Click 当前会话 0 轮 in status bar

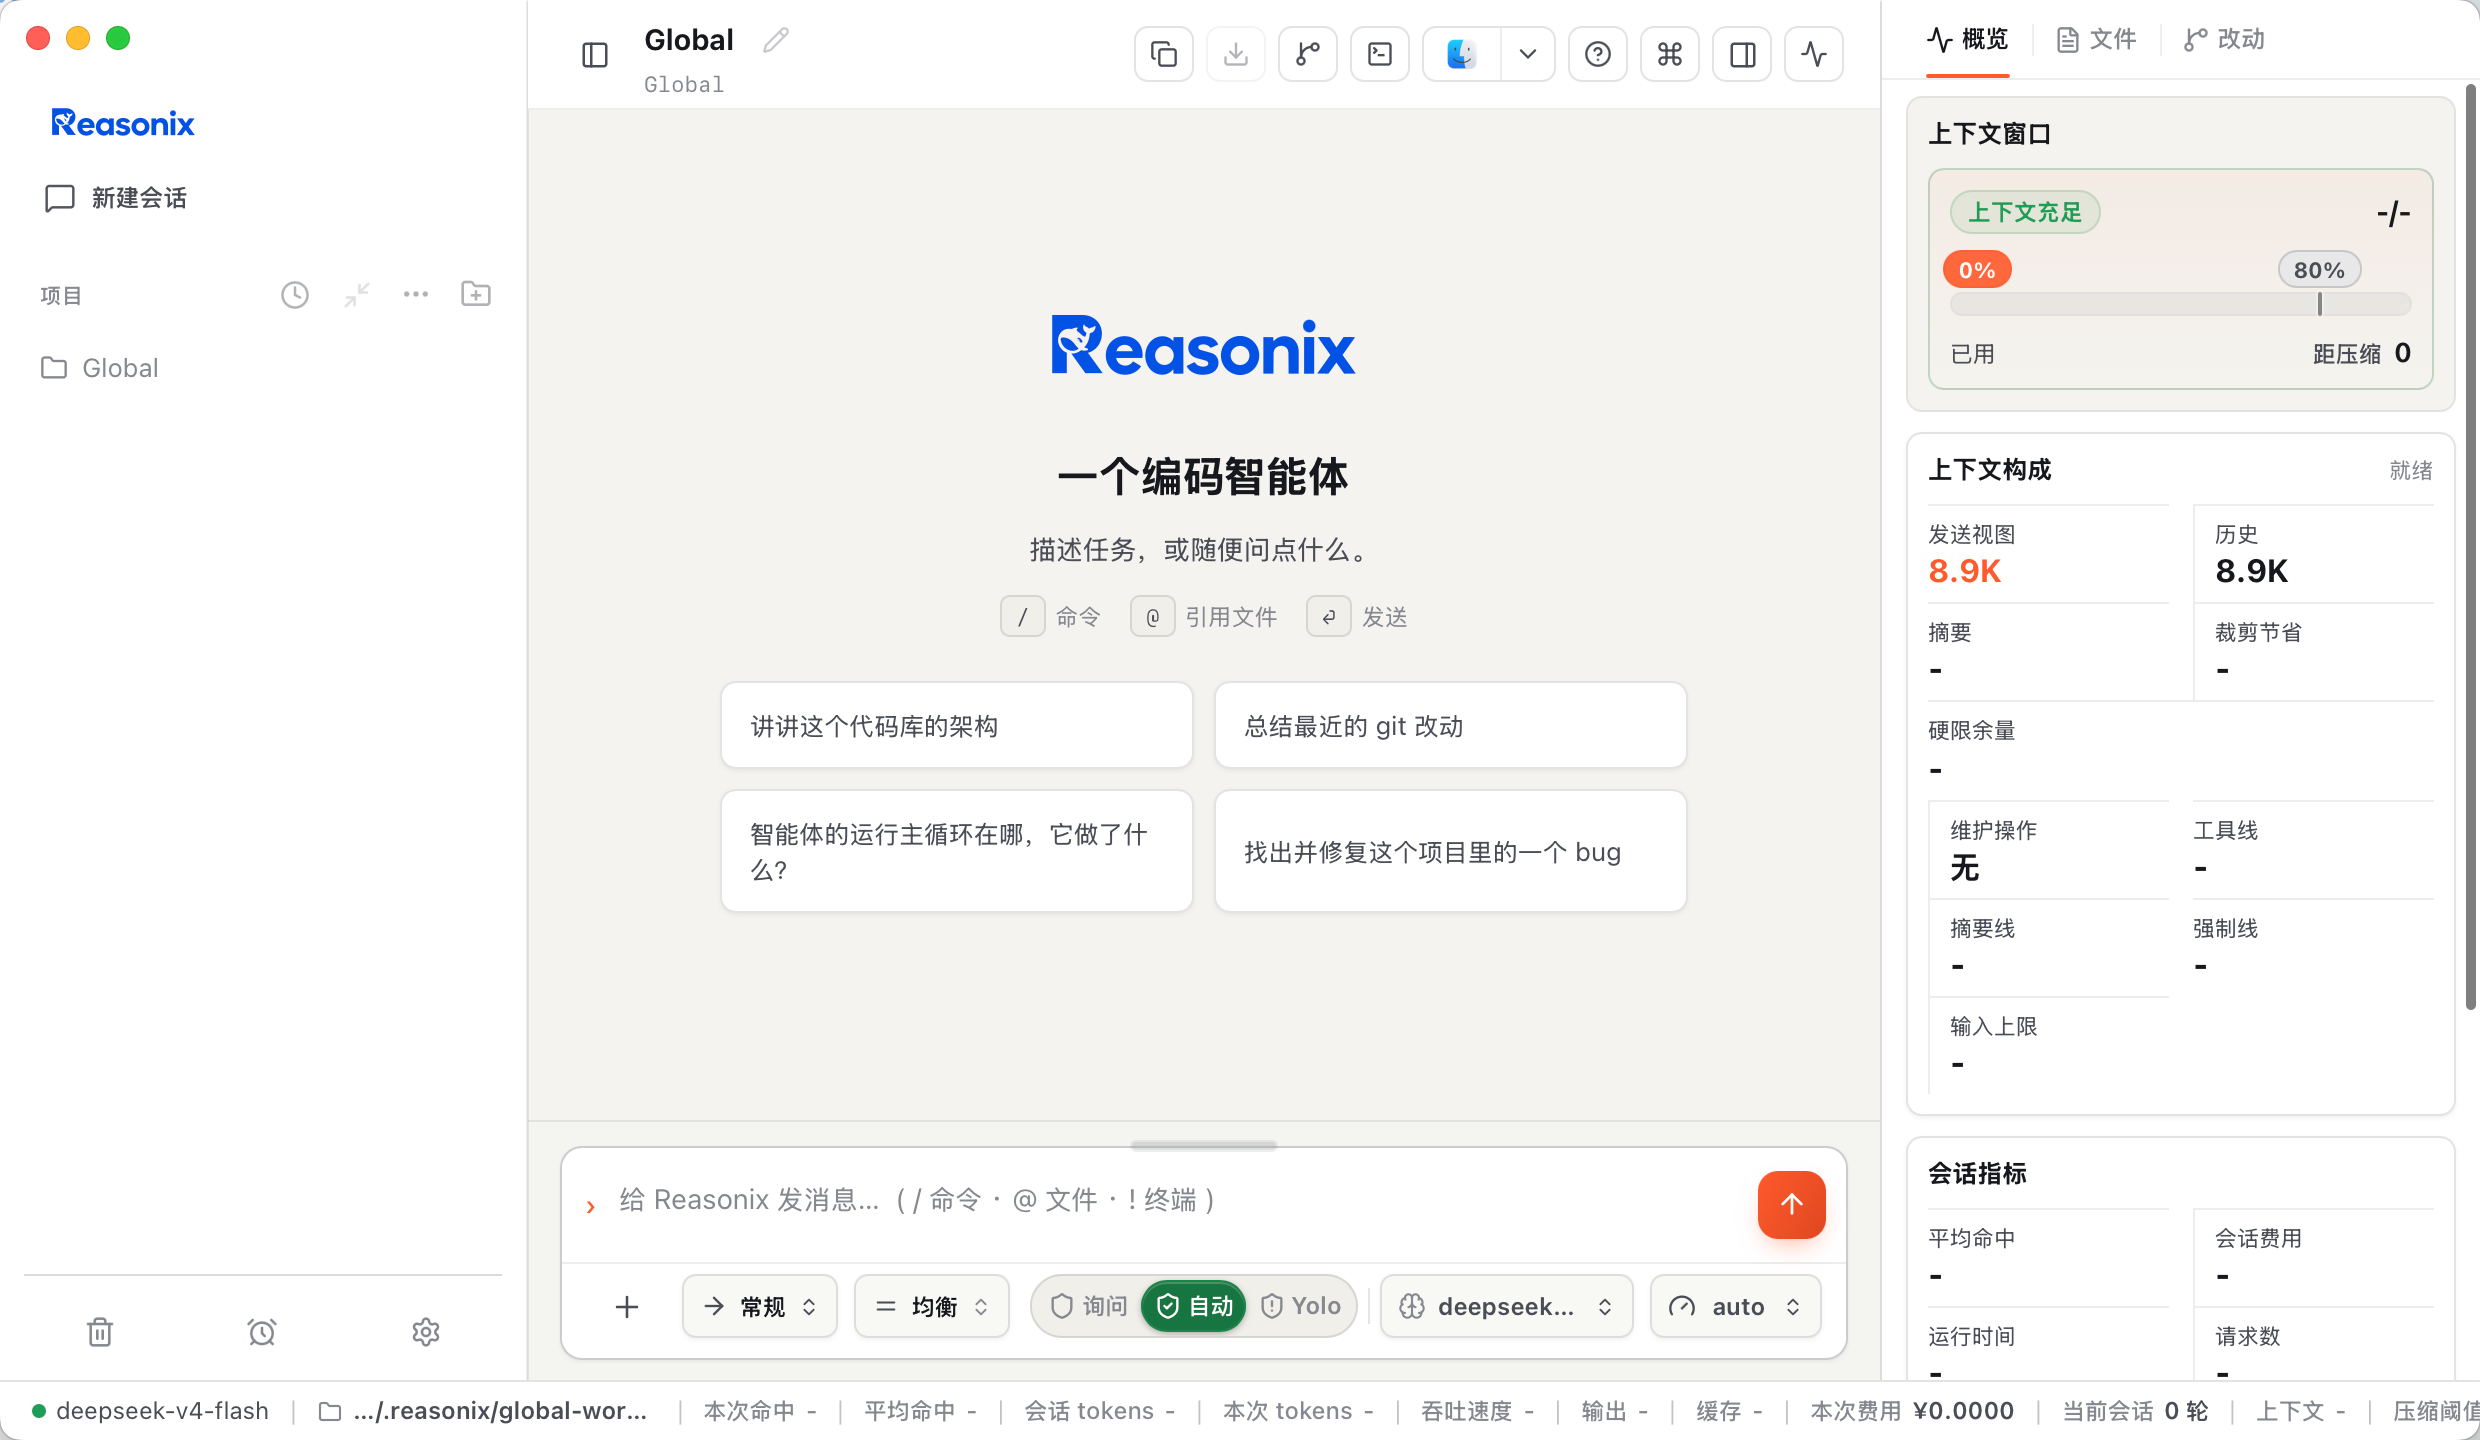[2136, 1411]
